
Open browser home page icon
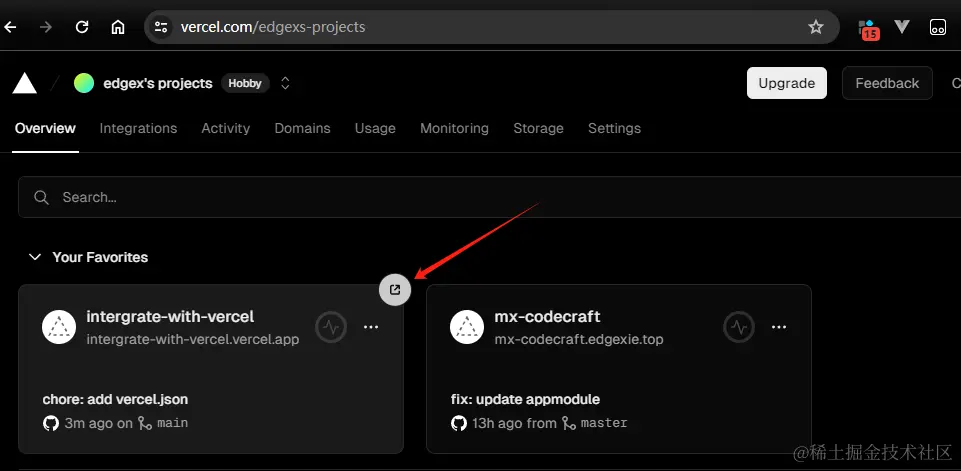click(x=118, y=27)
